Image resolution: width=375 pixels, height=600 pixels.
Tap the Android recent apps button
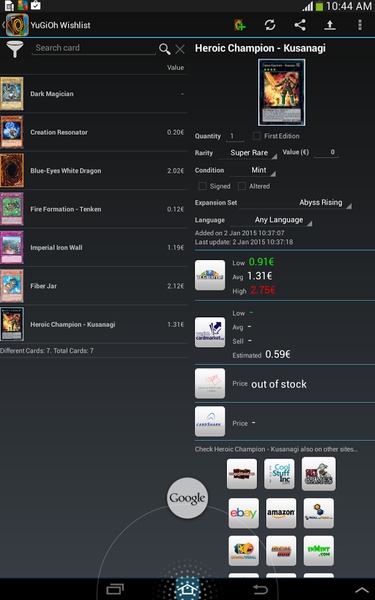coord(115,589)
